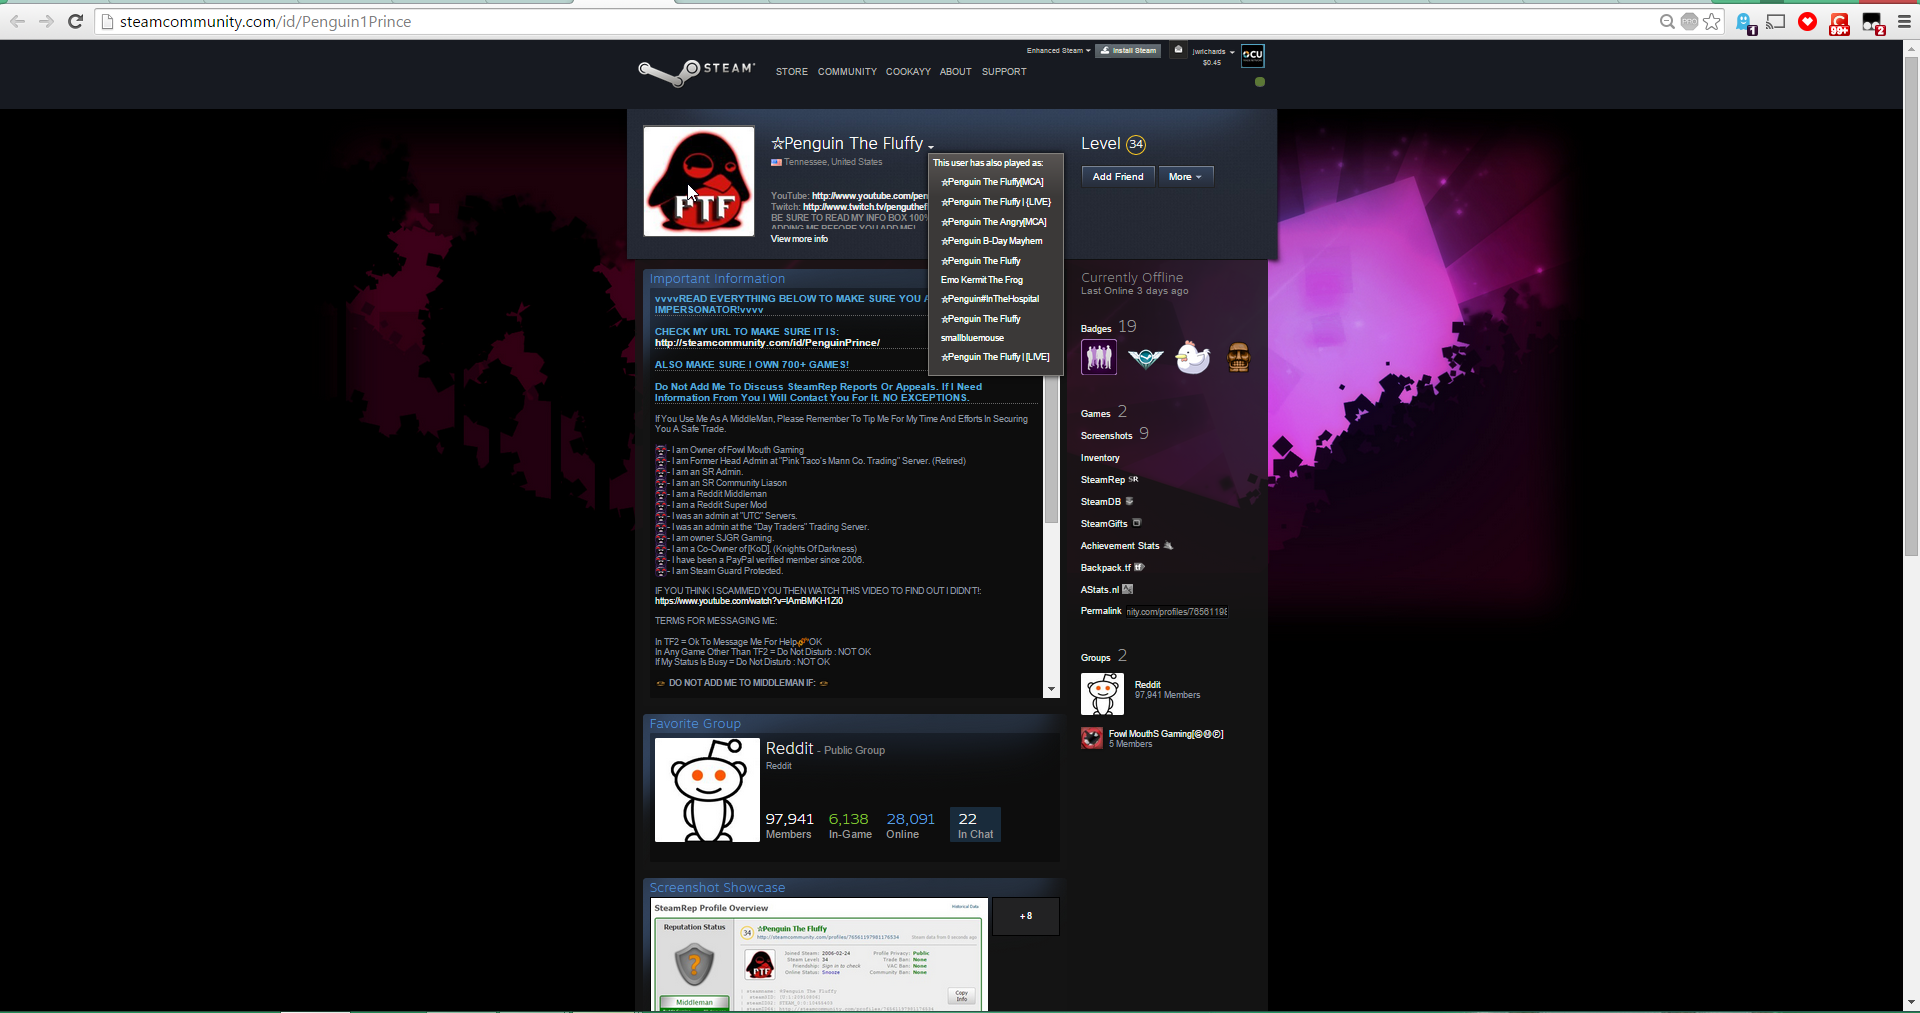This screenshot has height=1013, width=1920.
Task: Open the Penguin FTF profile avatar
Action: (x=699, y=181)
